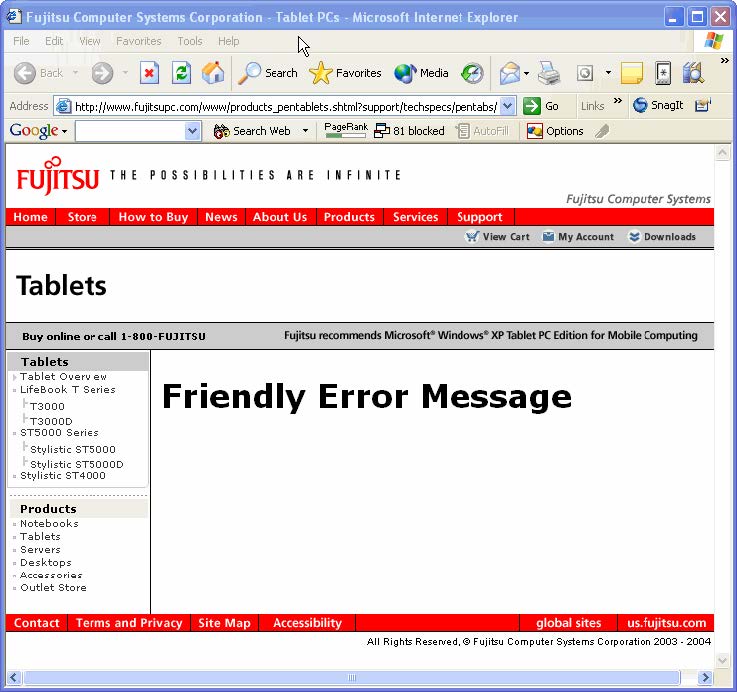Open the Notebooks product link
This screenshot has width=737, height=692.
(49, 524)
